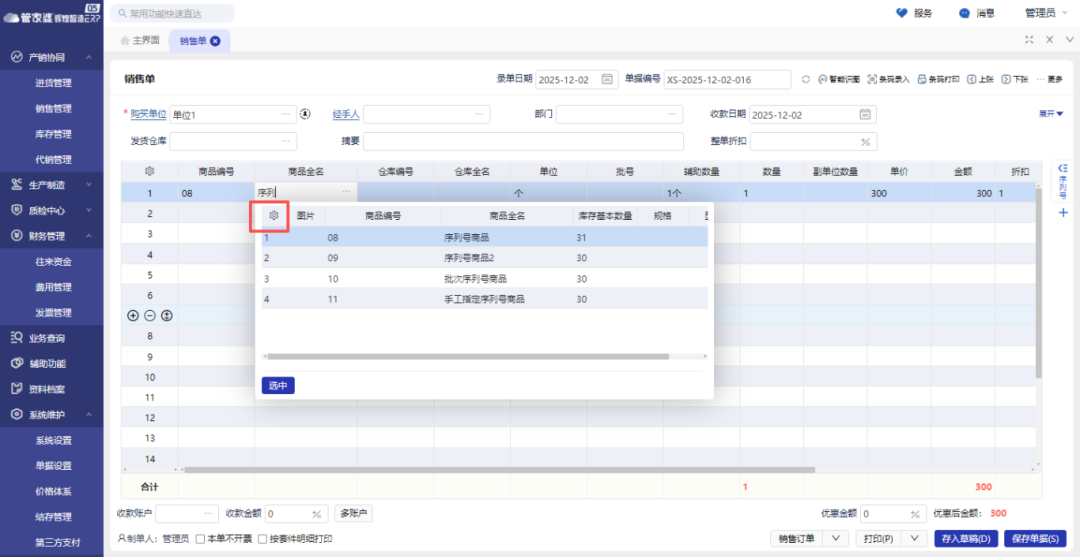The width and height of the screenshot is (1080, 557).
Task: Open the 服务 heart icon
Action: pos(902,13)
